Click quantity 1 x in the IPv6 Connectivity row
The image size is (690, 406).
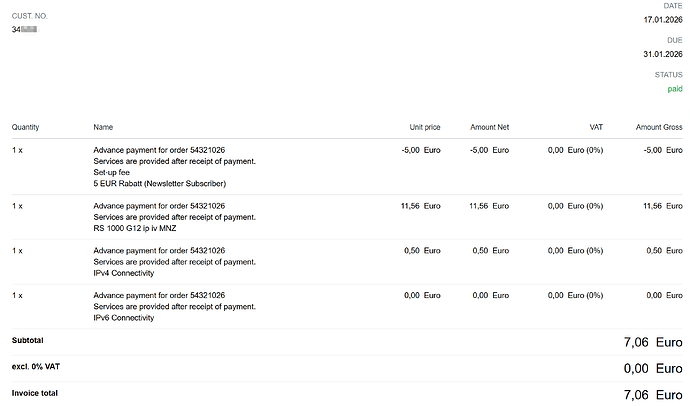[x=17, y=296]
